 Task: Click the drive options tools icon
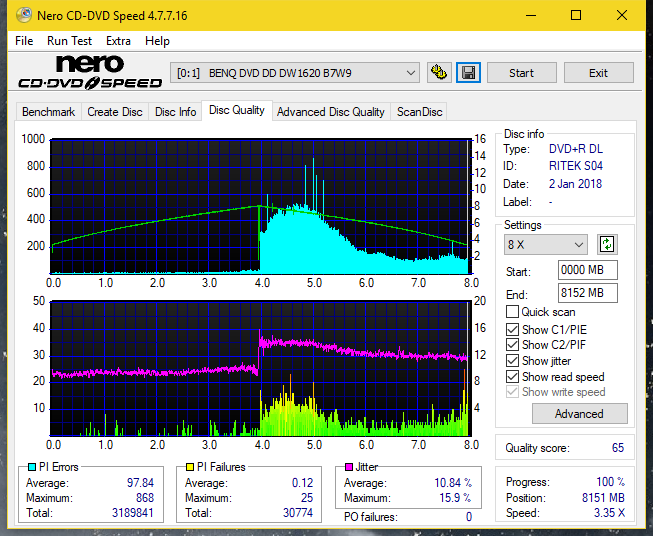click(439, 73)
